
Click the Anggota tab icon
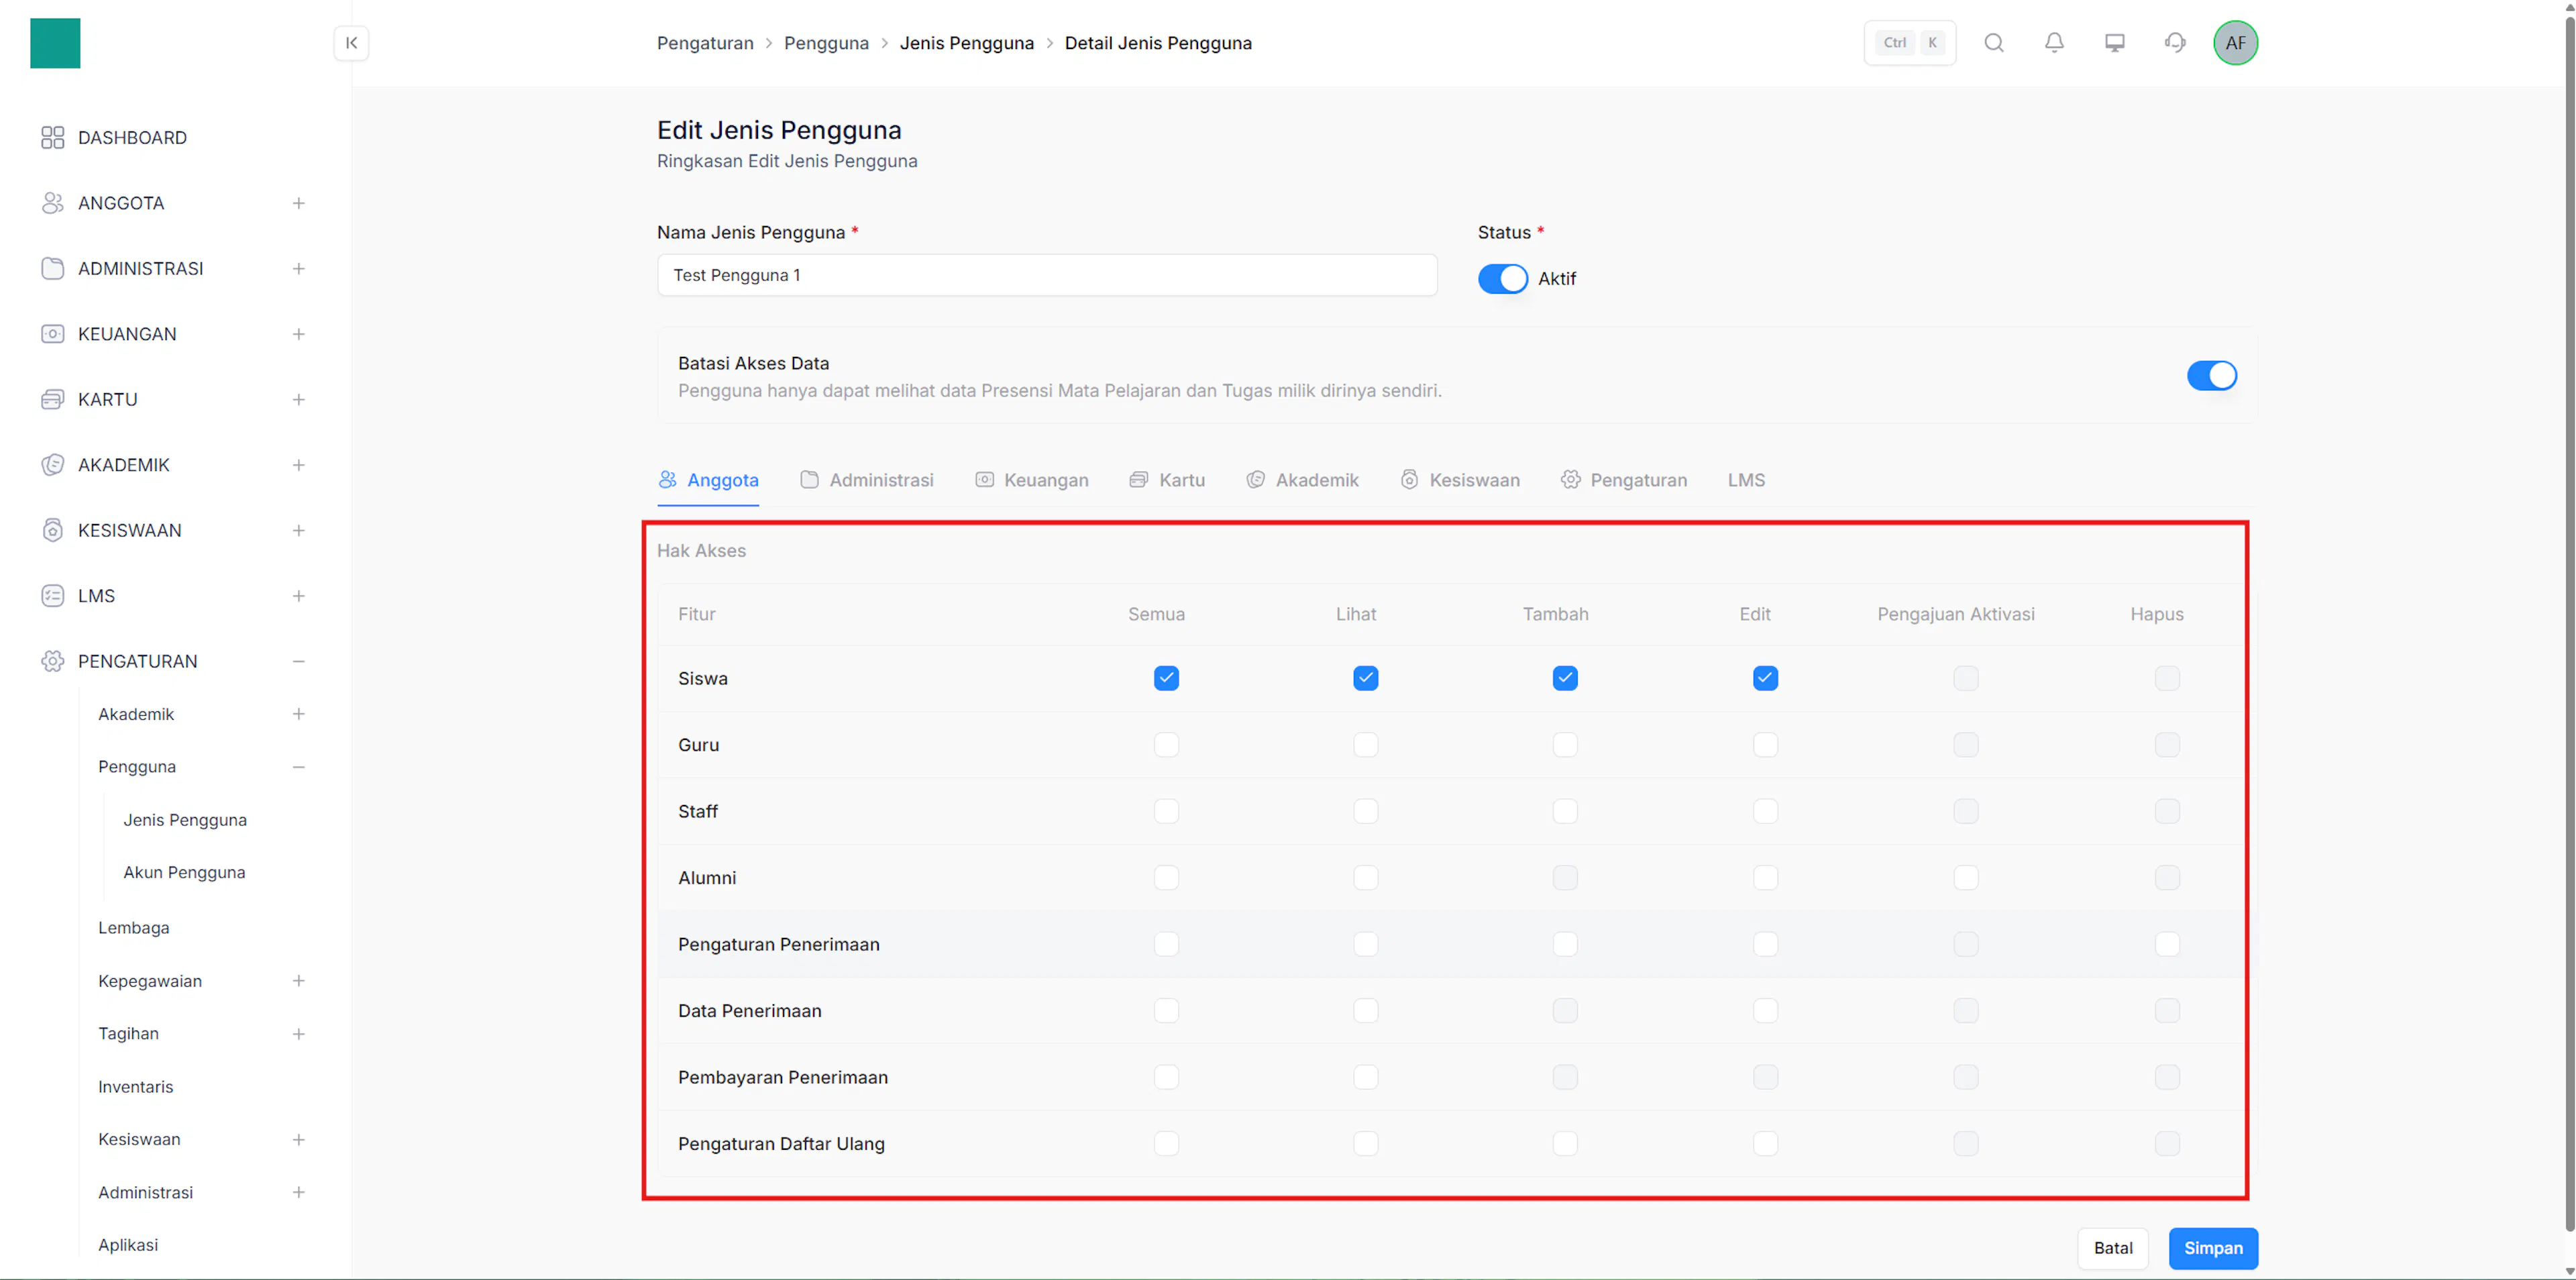pyautogui.click(x=667, y=480)
